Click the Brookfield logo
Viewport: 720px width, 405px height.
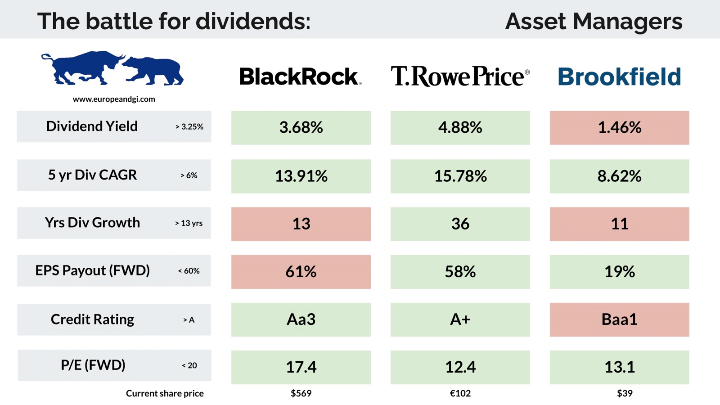coord(619,76)
